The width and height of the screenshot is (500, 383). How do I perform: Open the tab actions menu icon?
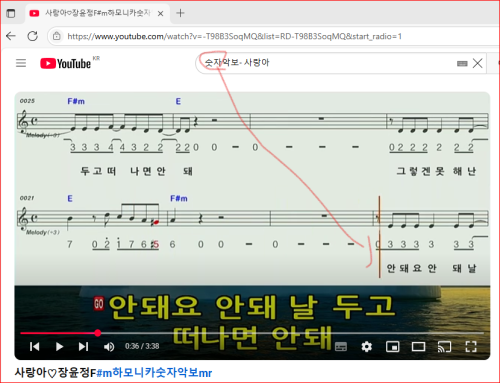pyautogui.click(x=11, y=13)
